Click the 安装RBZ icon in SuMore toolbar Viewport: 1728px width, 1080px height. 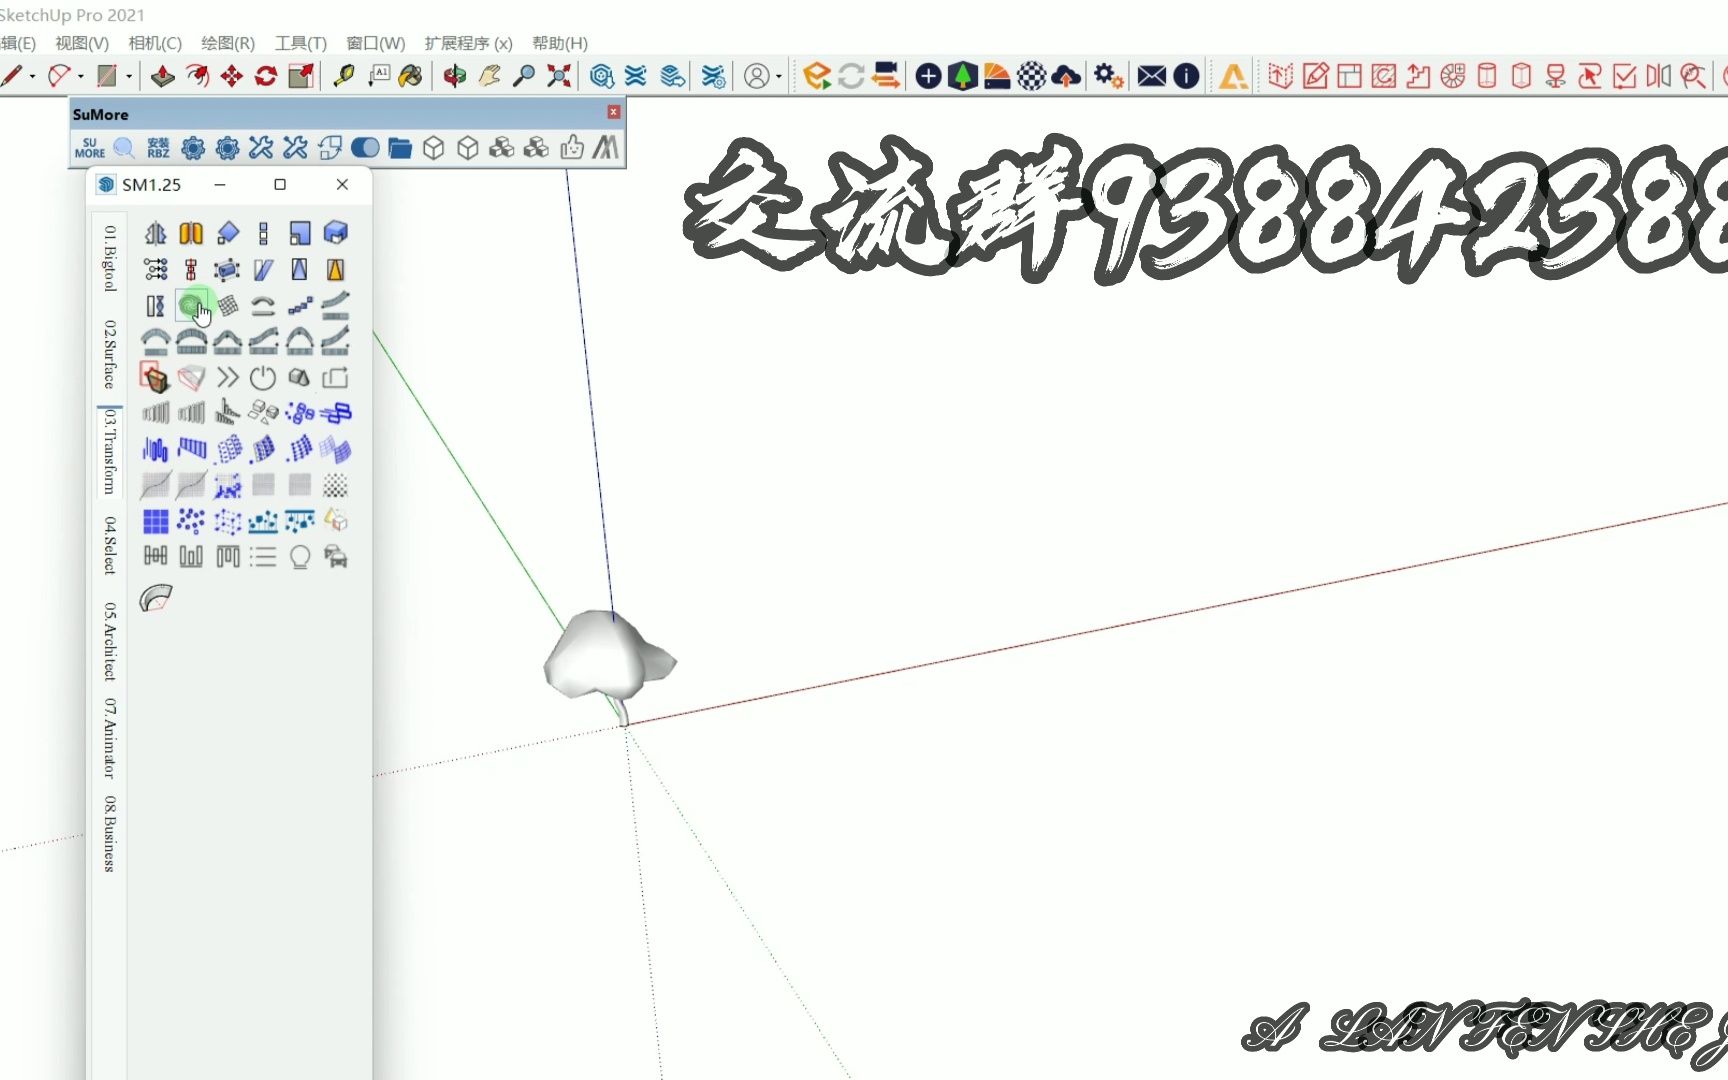pos(157,147)
